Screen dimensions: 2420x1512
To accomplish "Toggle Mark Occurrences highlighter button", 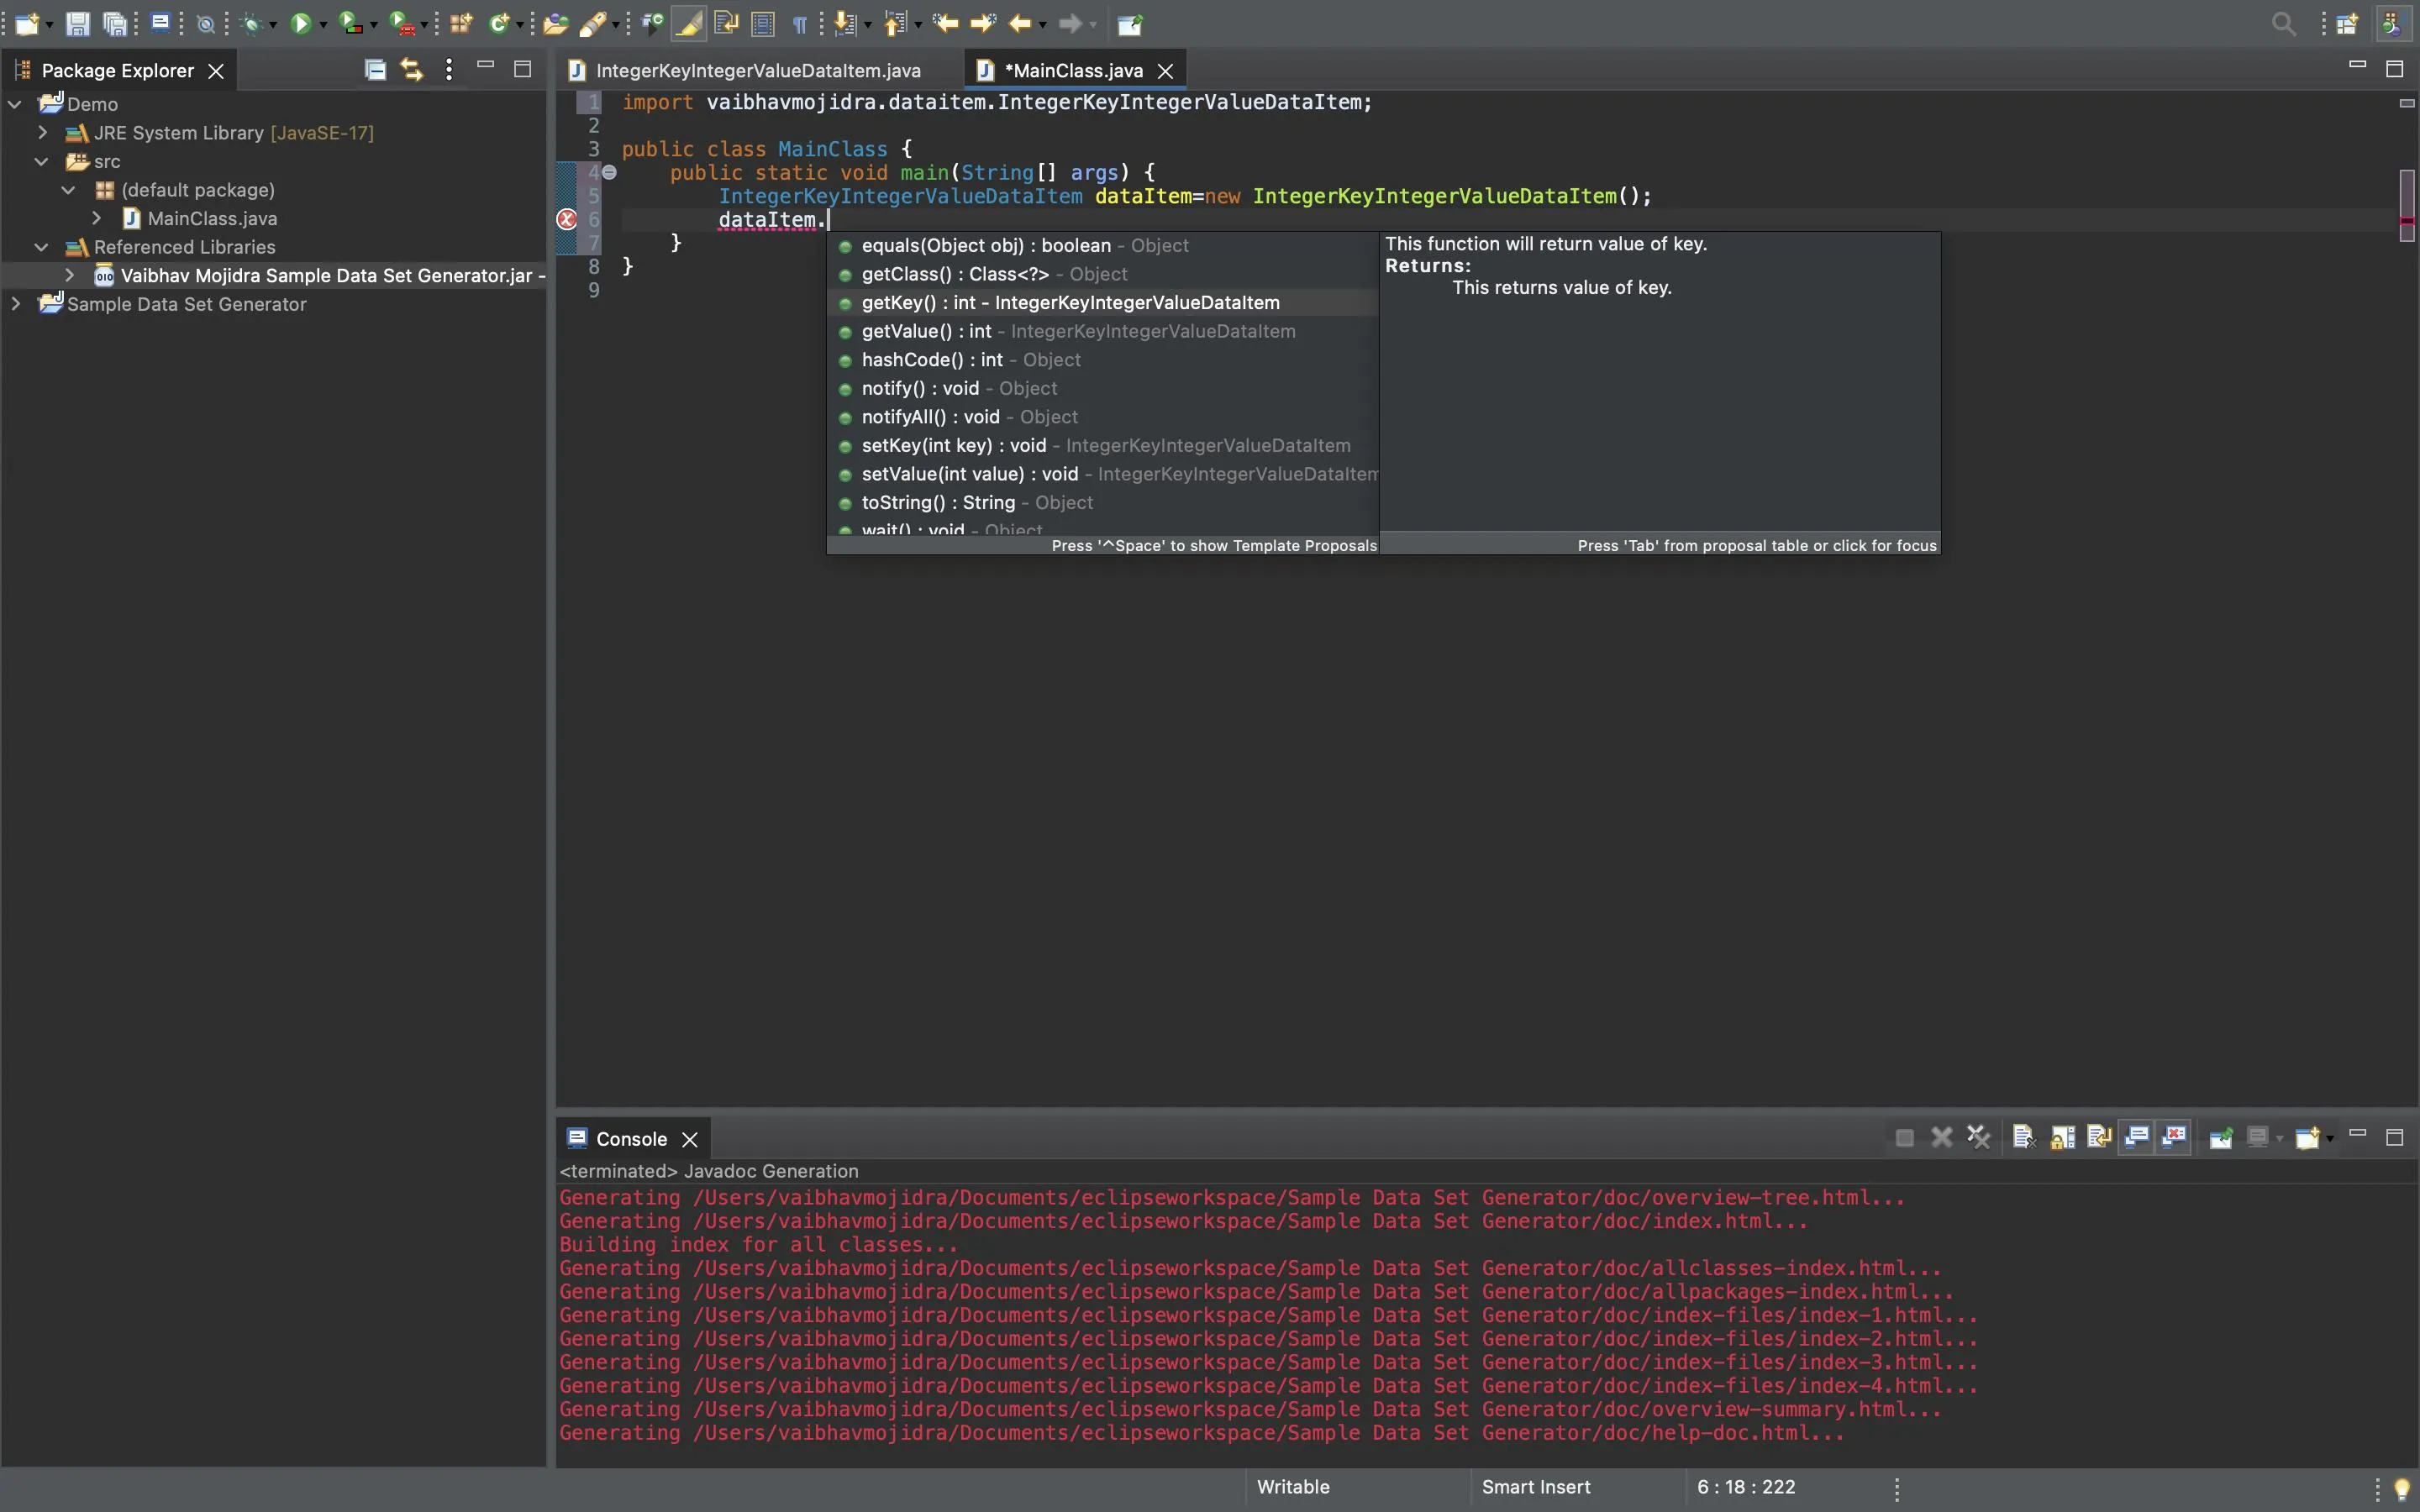I will tap(688, 24).
